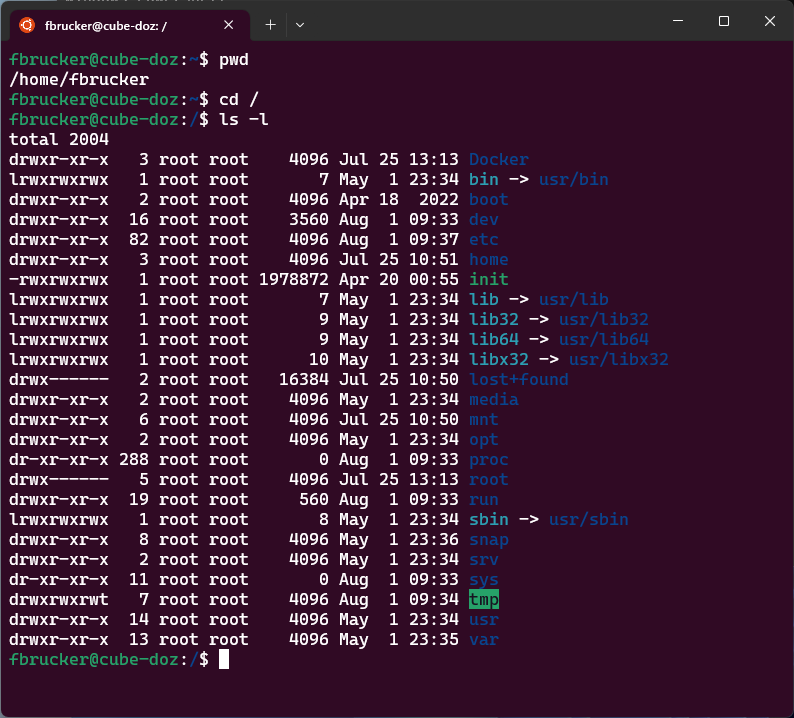Click the 09:37 time on etc row
The width and height of the screenshot is (794, 718).
coord(433,240)
